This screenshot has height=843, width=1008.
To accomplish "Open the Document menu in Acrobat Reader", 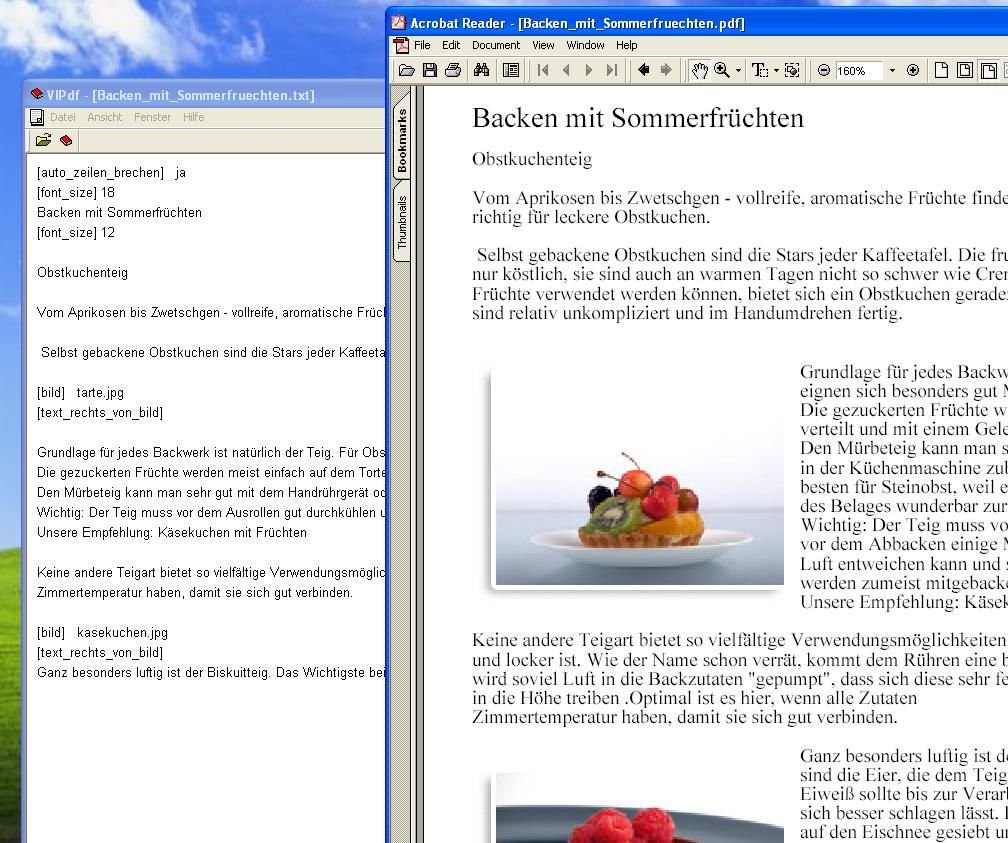I will tap(496, 45).
